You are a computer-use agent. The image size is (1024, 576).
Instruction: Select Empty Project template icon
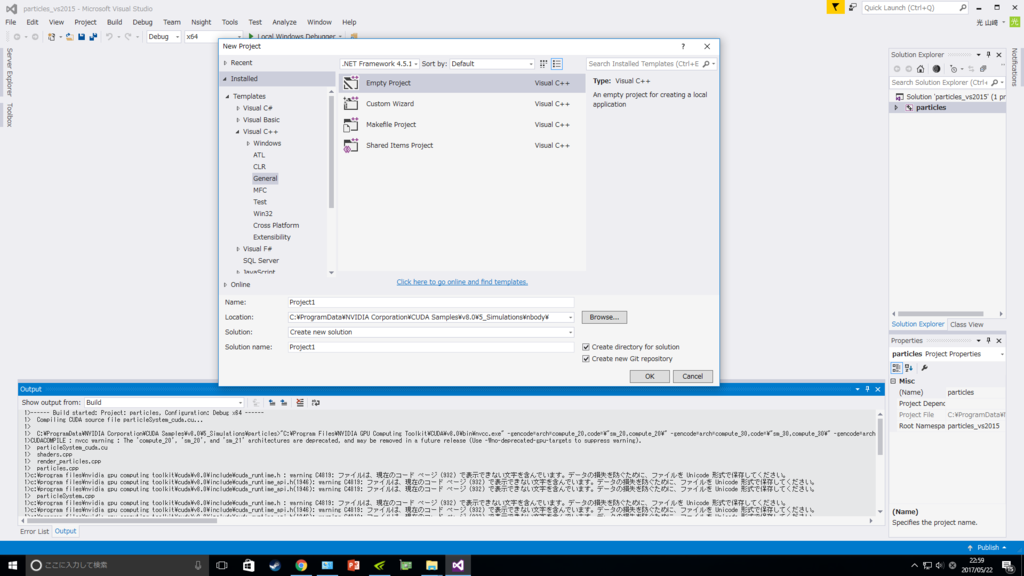click(351, 83)
